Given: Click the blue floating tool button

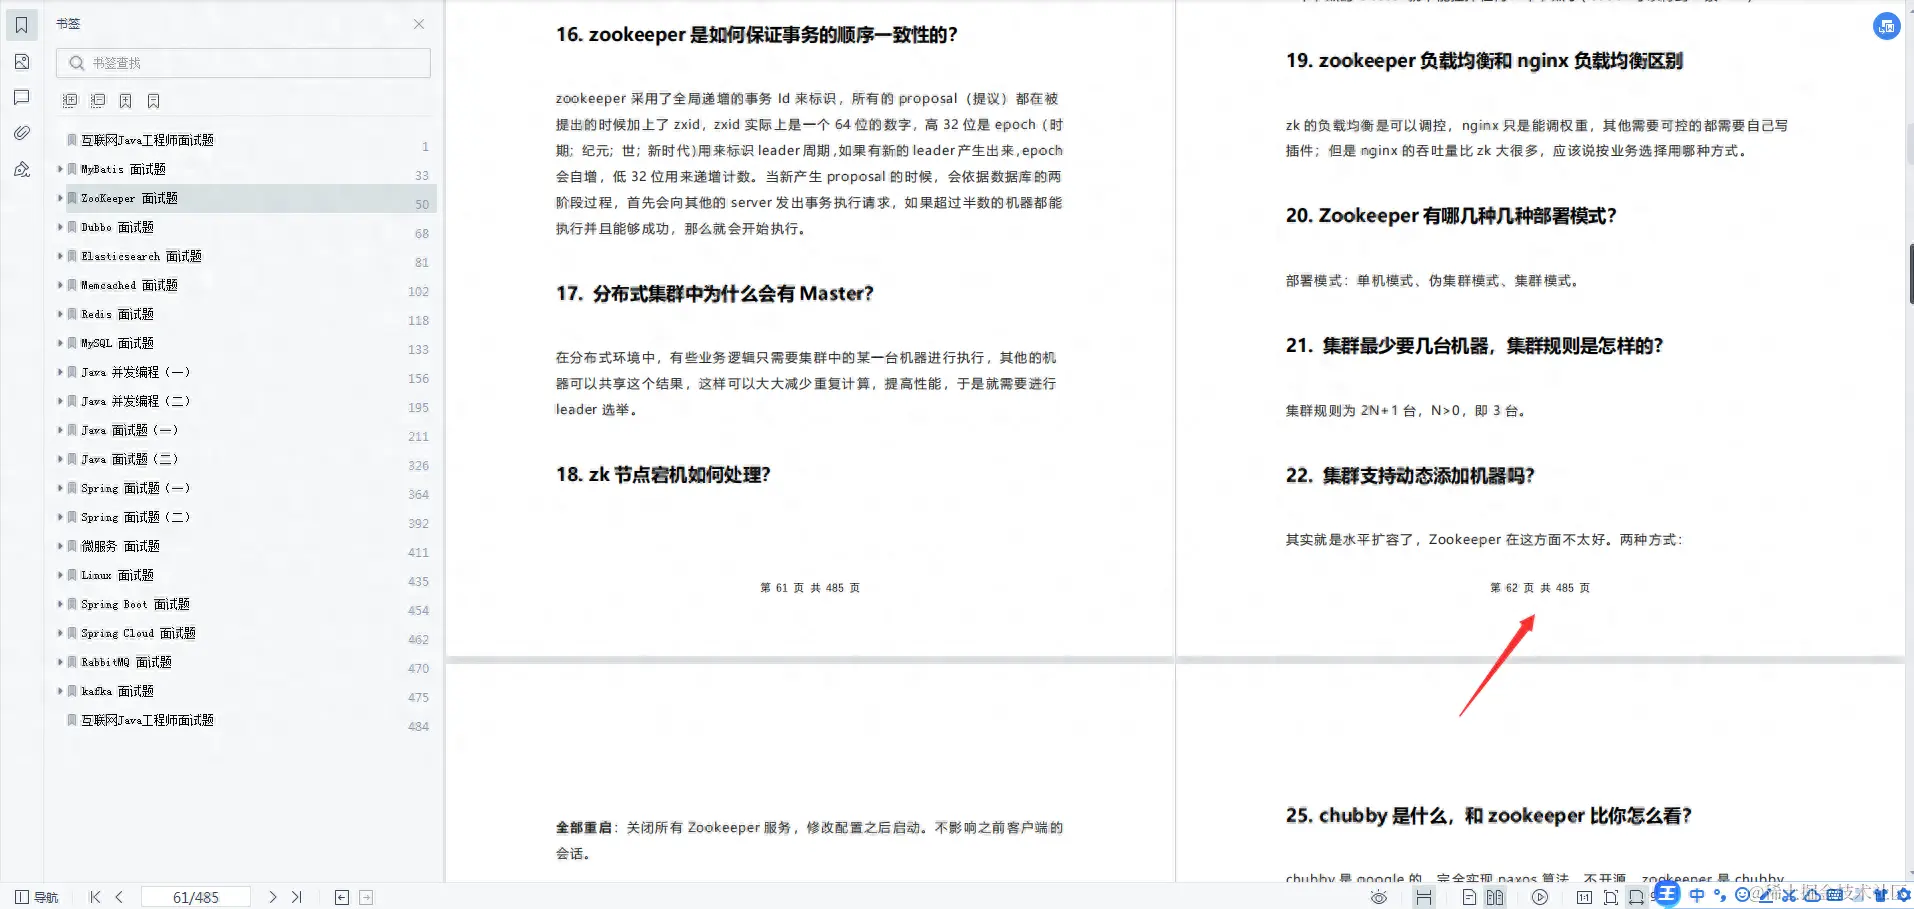Looking at the screenshot, I should (1886, 26).
